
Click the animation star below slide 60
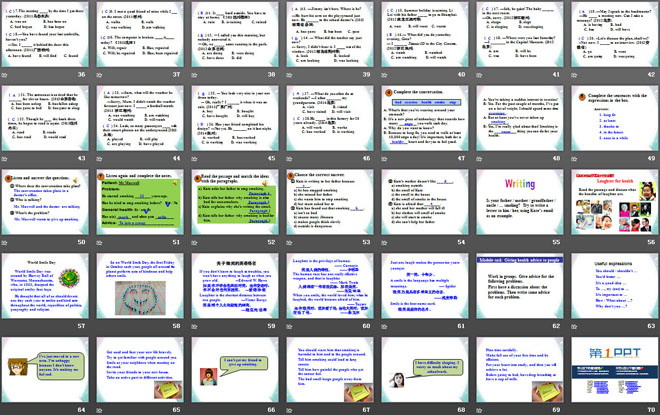tap(290, 326)
